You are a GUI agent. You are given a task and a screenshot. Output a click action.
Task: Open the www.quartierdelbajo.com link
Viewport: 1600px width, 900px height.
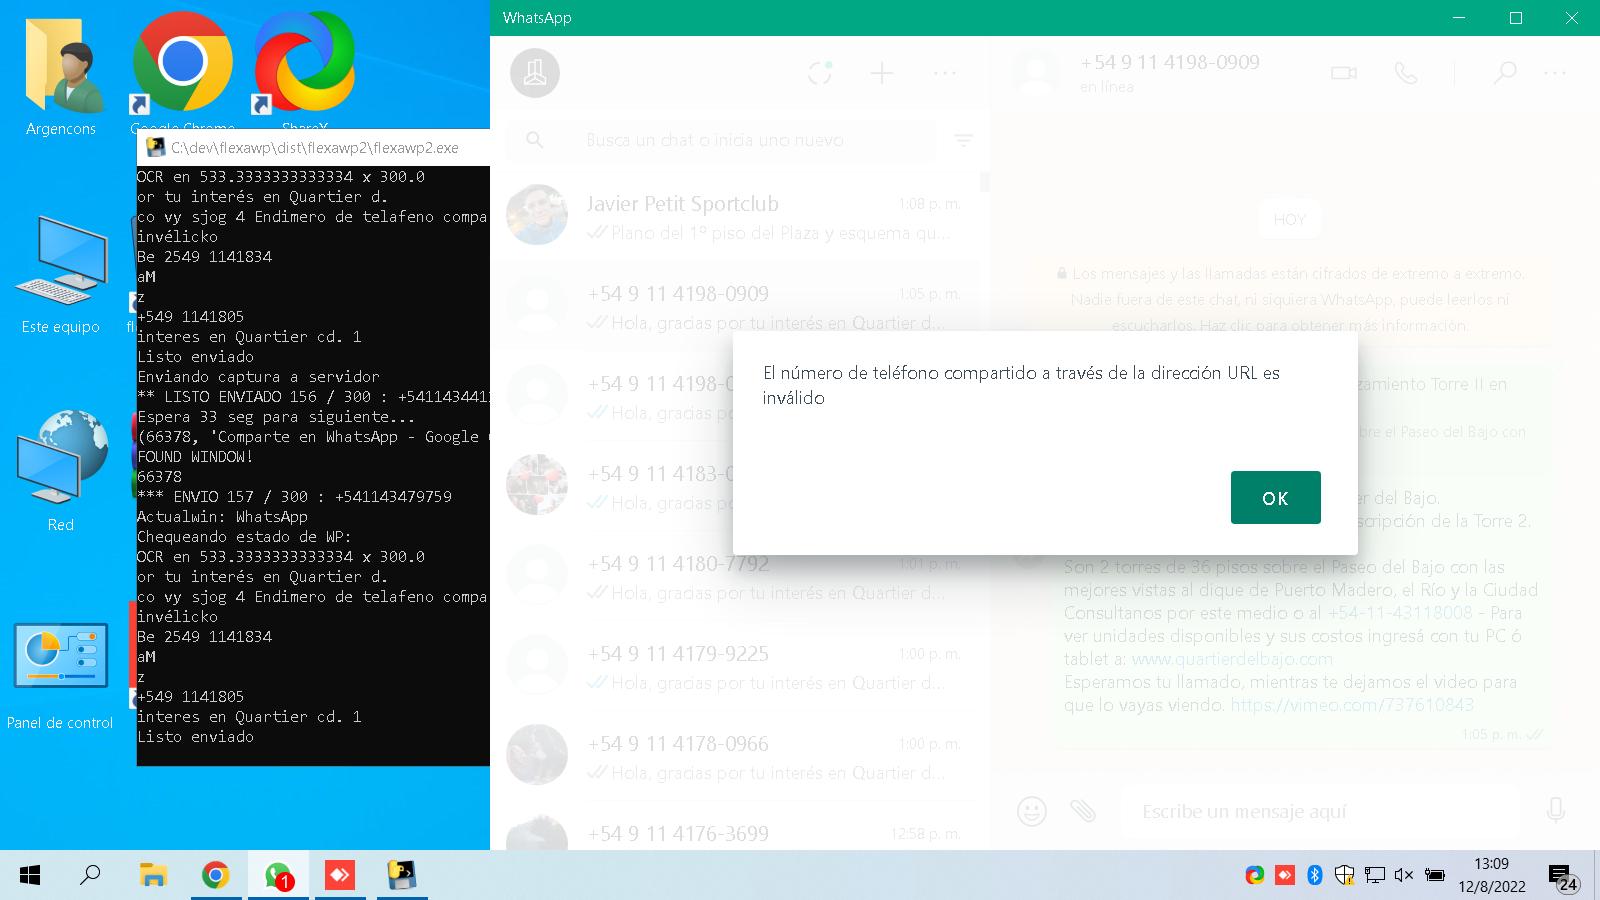[x=1232, y=659]
